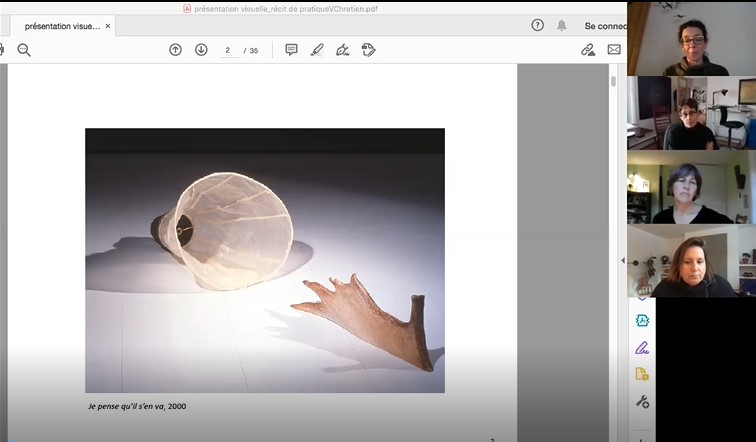Click the stamp tool icon
Viewport: 756px width, 442px height.
click(368, 50)
